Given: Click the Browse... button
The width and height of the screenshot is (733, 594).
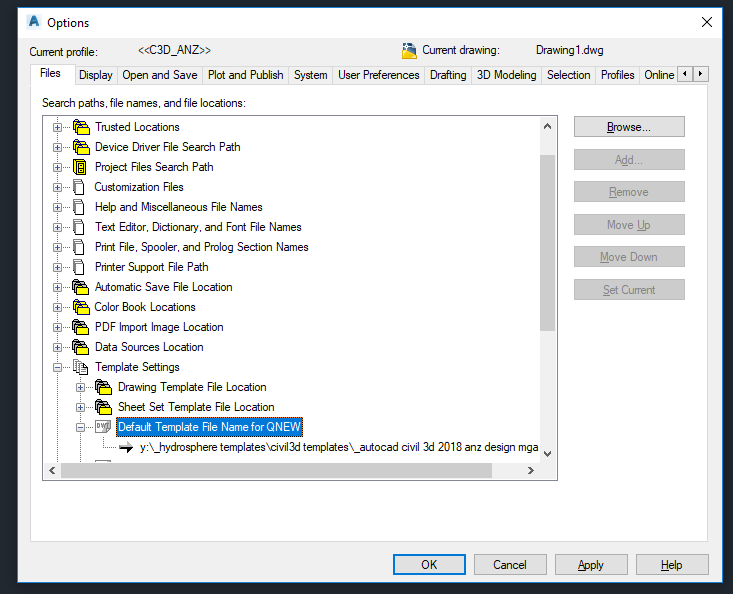Looking at the screenshot, I should tap(629, 127).
